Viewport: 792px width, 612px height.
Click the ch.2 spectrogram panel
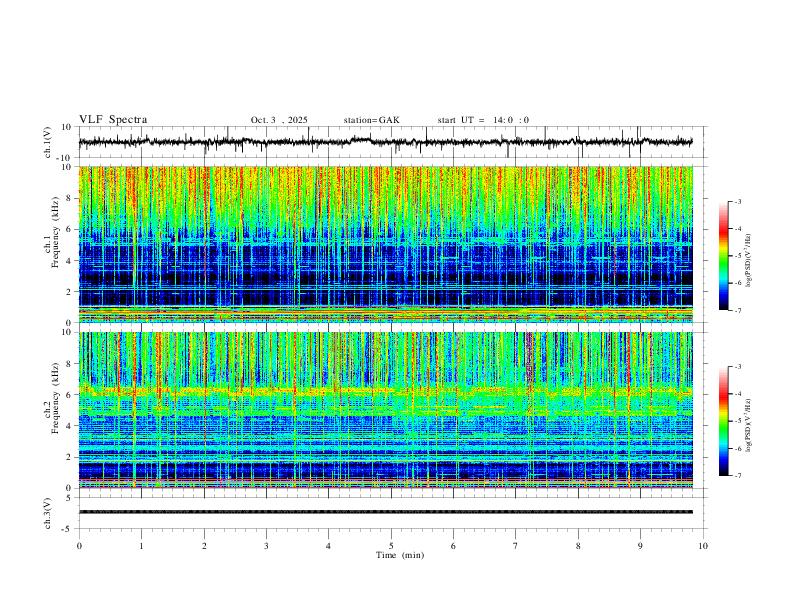(x=386, y=410)
